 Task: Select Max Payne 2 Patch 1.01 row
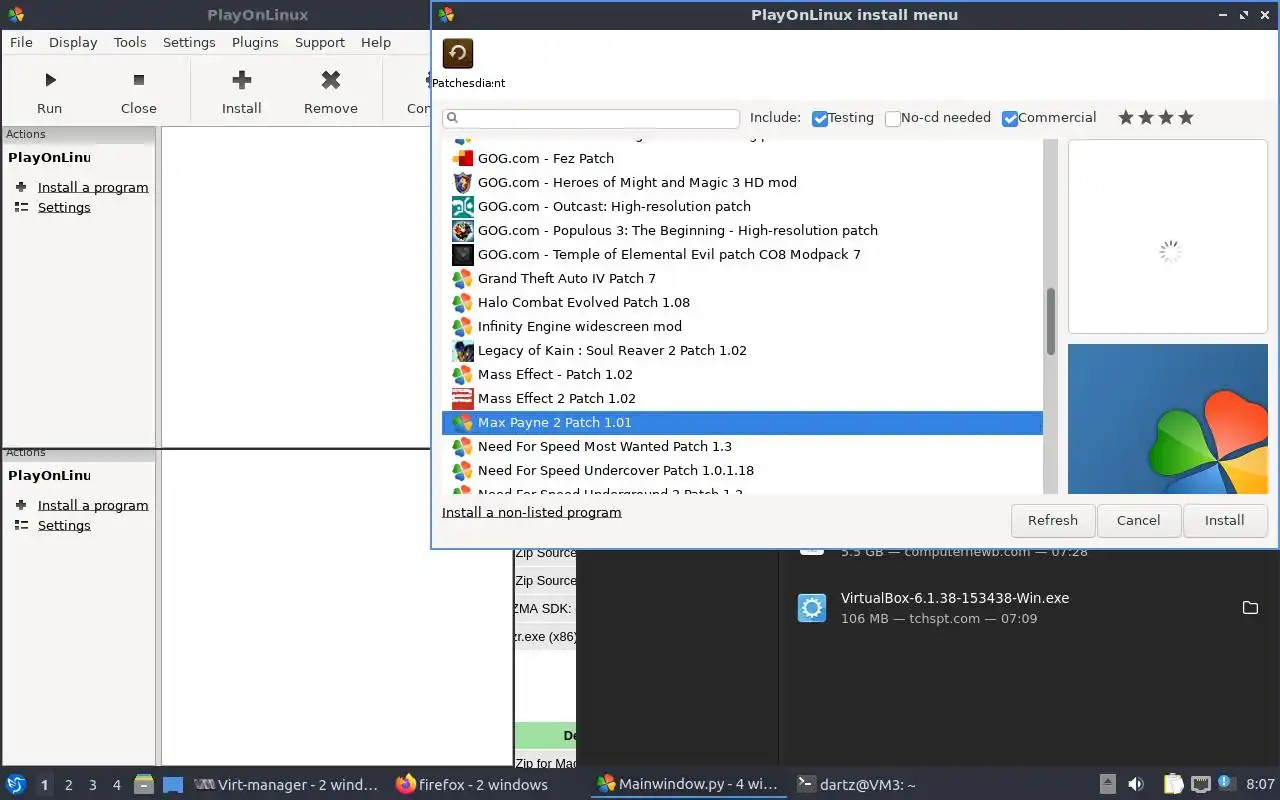click(x=742, y=422)
